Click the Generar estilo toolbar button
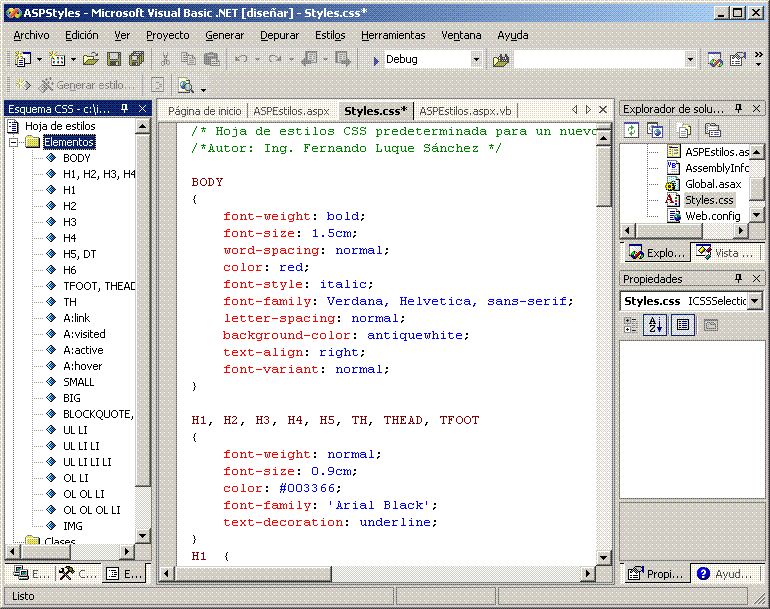 [87, 85]
